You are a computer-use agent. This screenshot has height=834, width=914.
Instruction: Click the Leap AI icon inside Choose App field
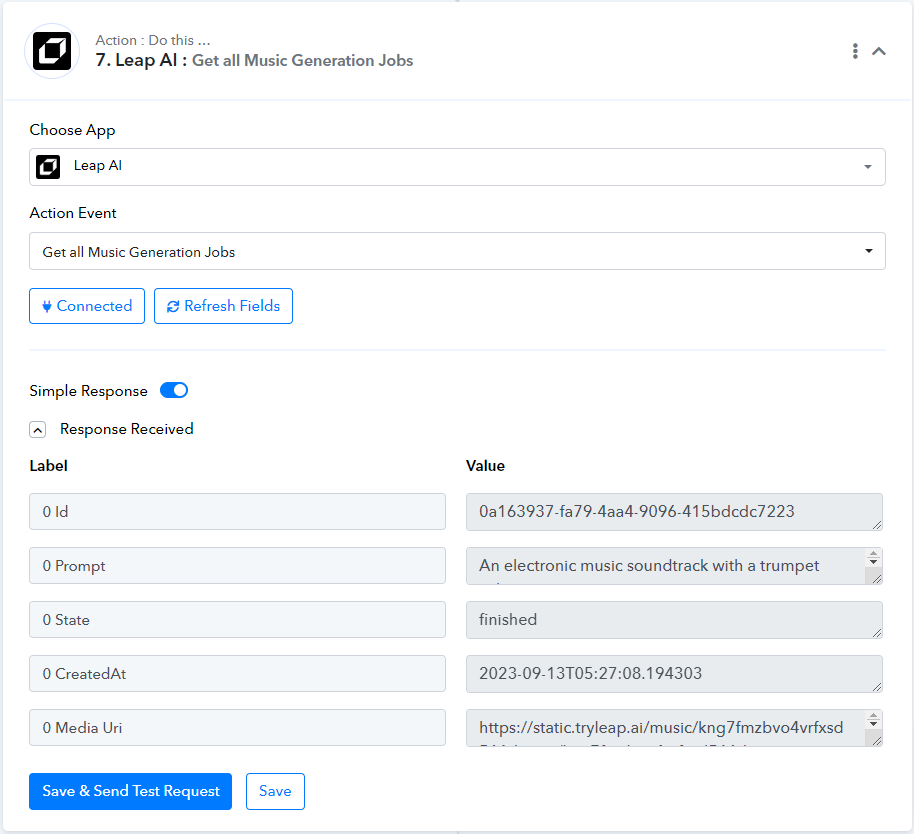pyautogui.click(x=48, y=167)
